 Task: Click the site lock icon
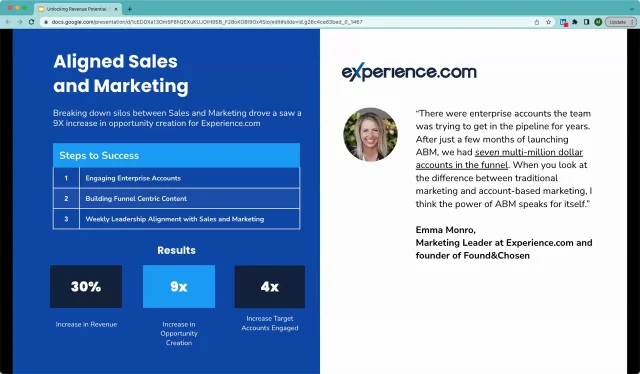click(46, 22)
